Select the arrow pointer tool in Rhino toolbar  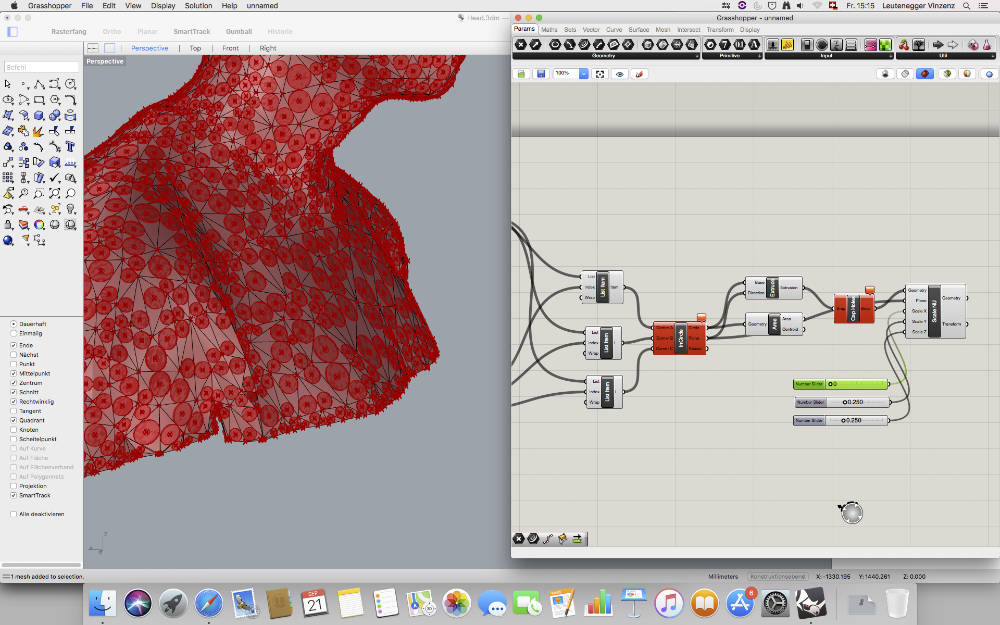point(8,84)
